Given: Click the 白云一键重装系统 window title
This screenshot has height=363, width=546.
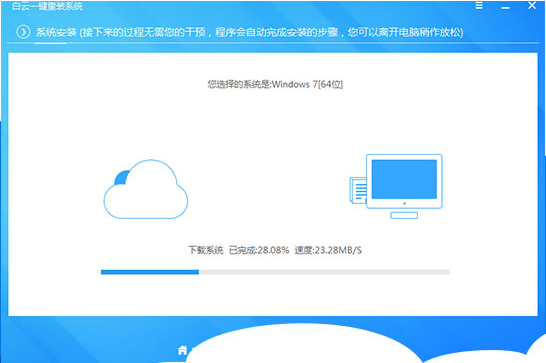Looking at the screenshot, I should click(x=47, y=6).
